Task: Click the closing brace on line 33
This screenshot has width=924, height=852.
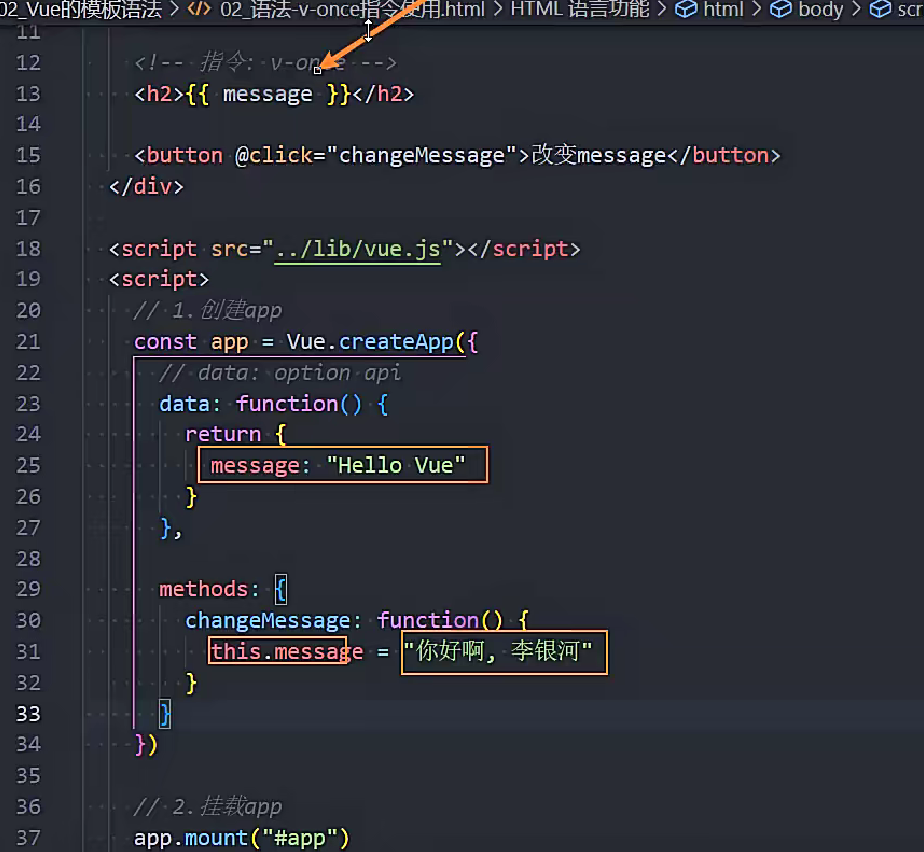Action: point(165,714)
